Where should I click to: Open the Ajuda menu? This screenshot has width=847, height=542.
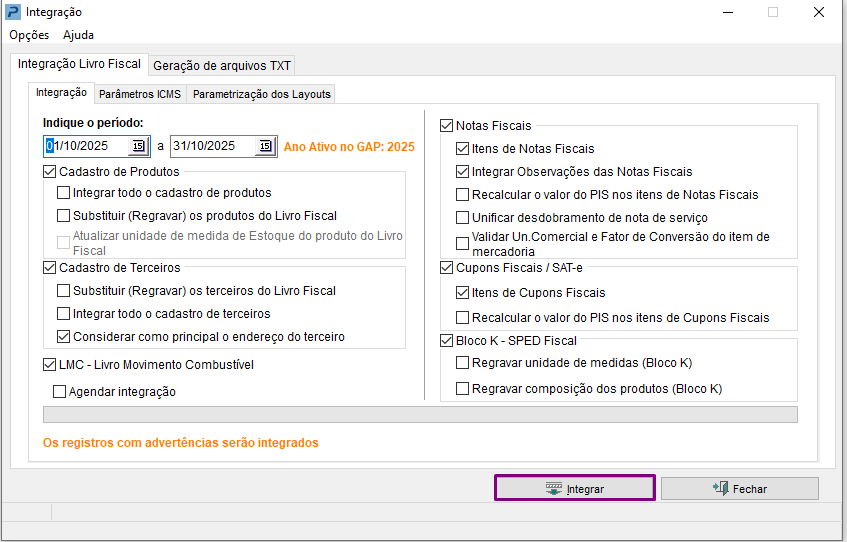point(78,35)
